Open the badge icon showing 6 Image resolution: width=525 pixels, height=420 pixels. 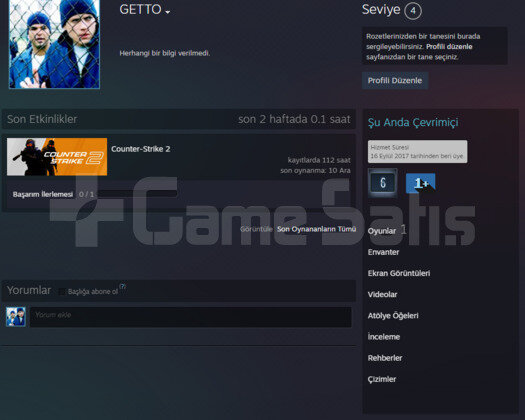pyautogui.click(x=383, y=183)
